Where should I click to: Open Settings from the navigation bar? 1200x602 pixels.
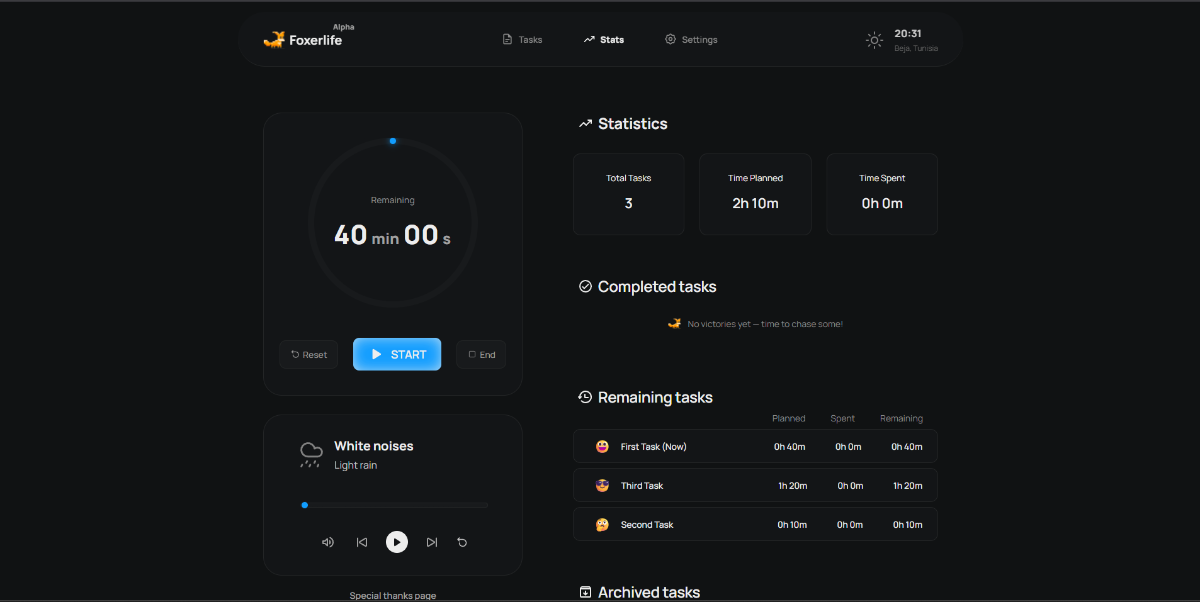click(691, 40)
